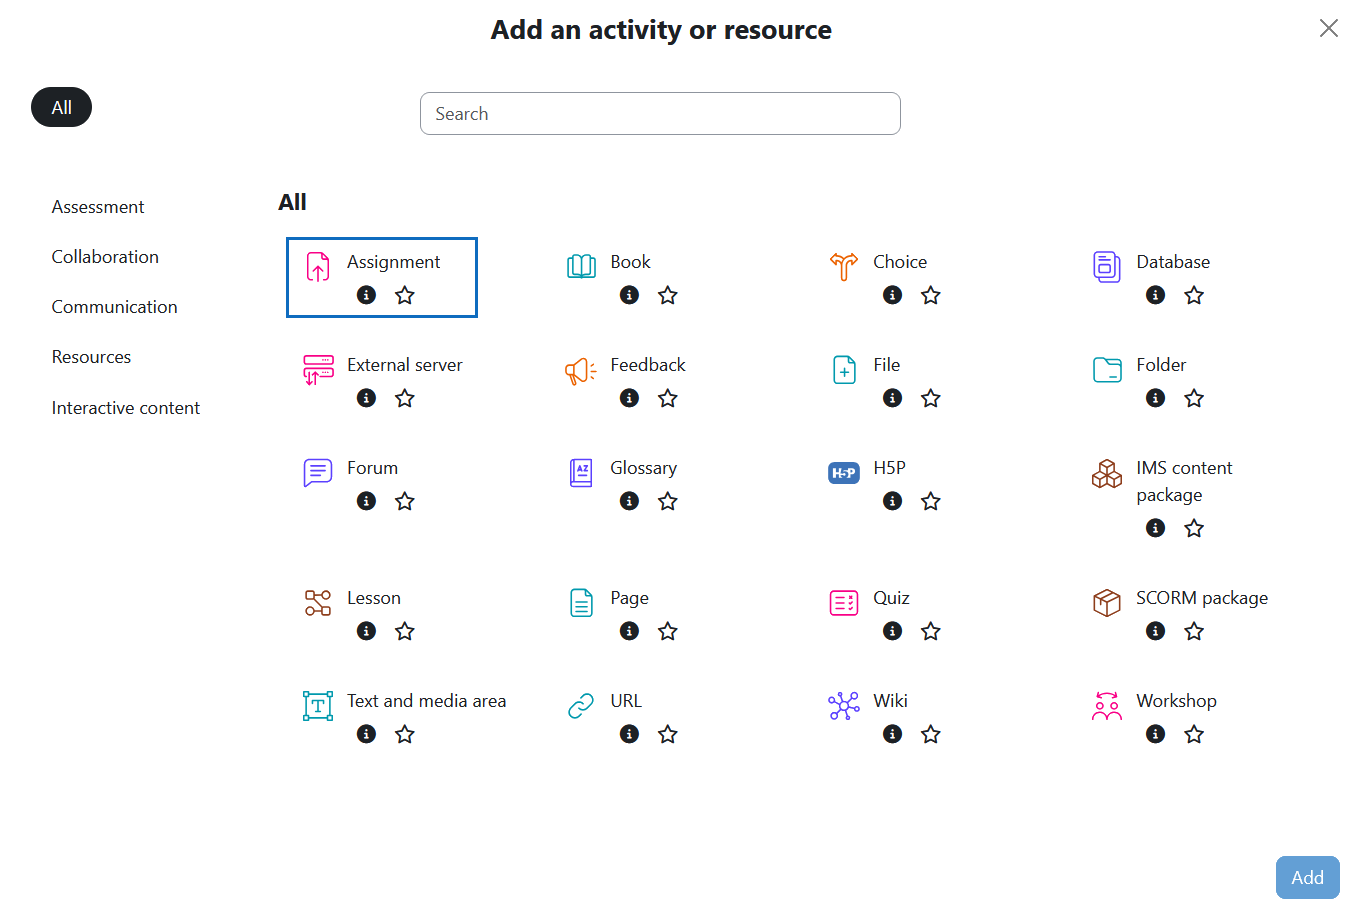This screenshot has height=906, width=1347.
Task: Mark Lesson as a starred activity
Action: coord(405,631)
